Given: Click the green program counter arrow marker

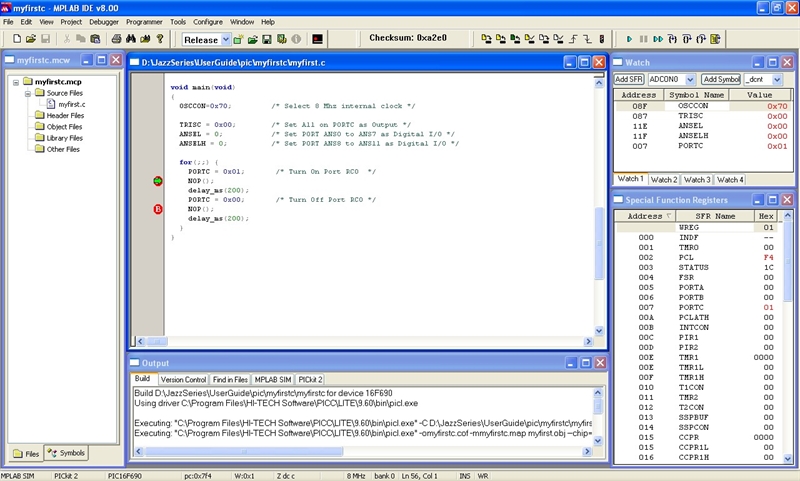Looking at the screenshot, I should (158, 181).
